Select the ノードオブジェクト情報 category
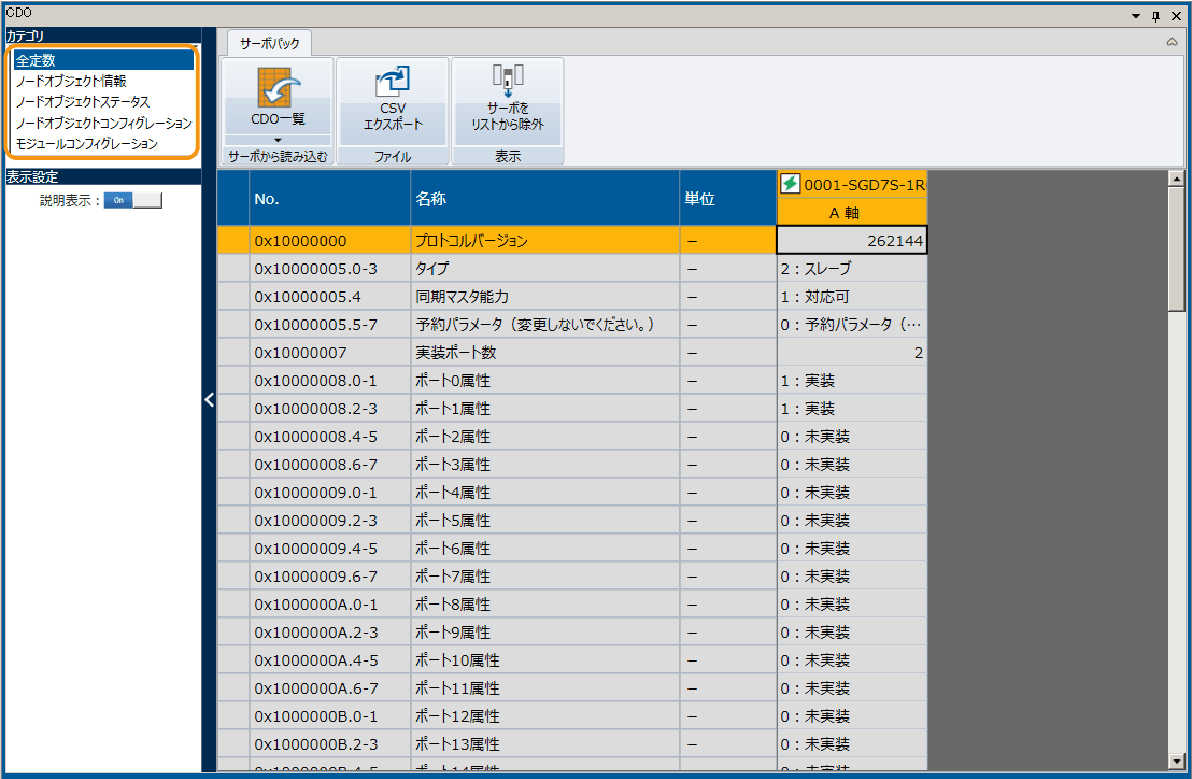1192x779 pixels. click(70, 81)
